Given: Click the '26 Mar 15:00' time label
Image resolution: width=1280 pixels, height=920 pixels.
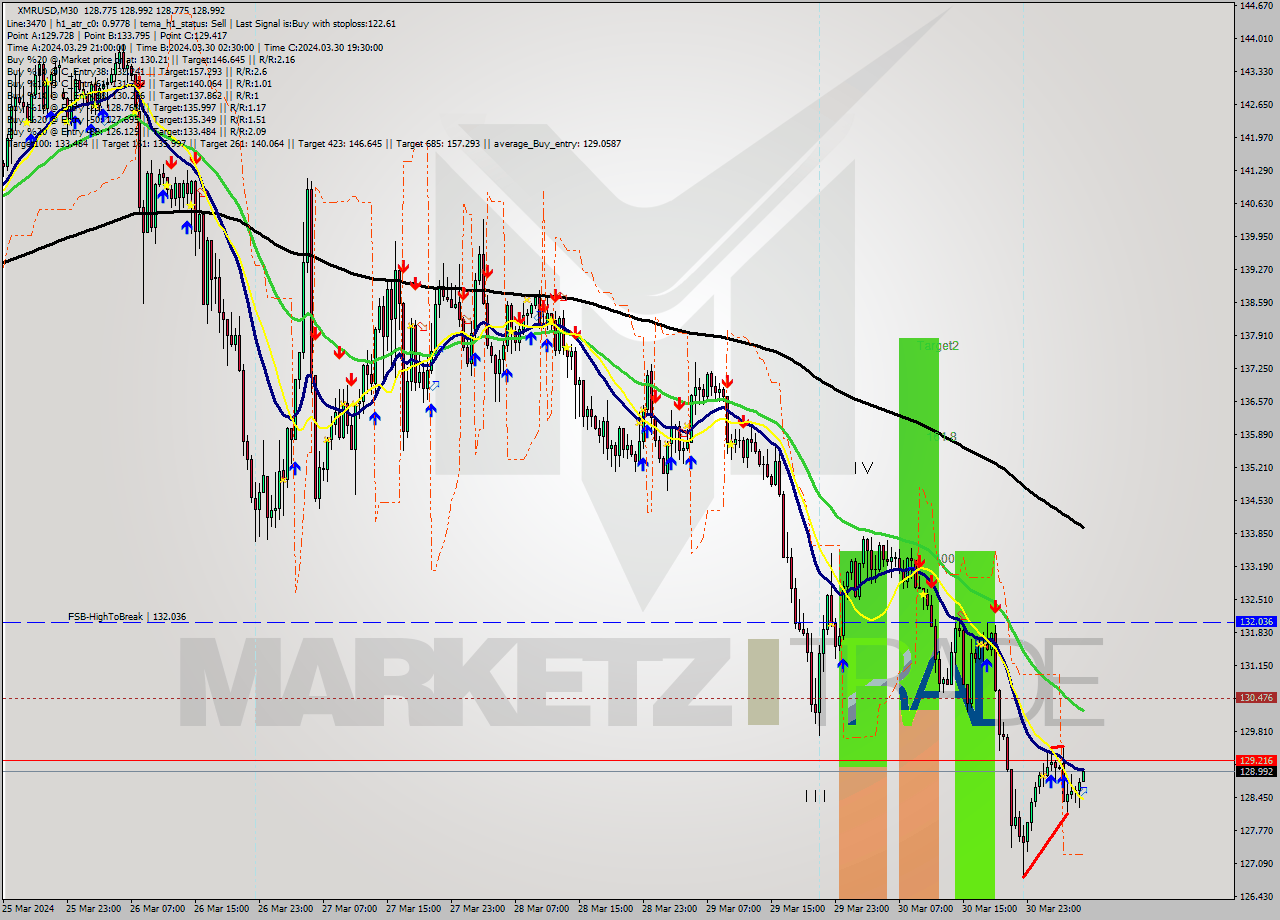Looking at the screenshot, I should [x=222, y=909].
